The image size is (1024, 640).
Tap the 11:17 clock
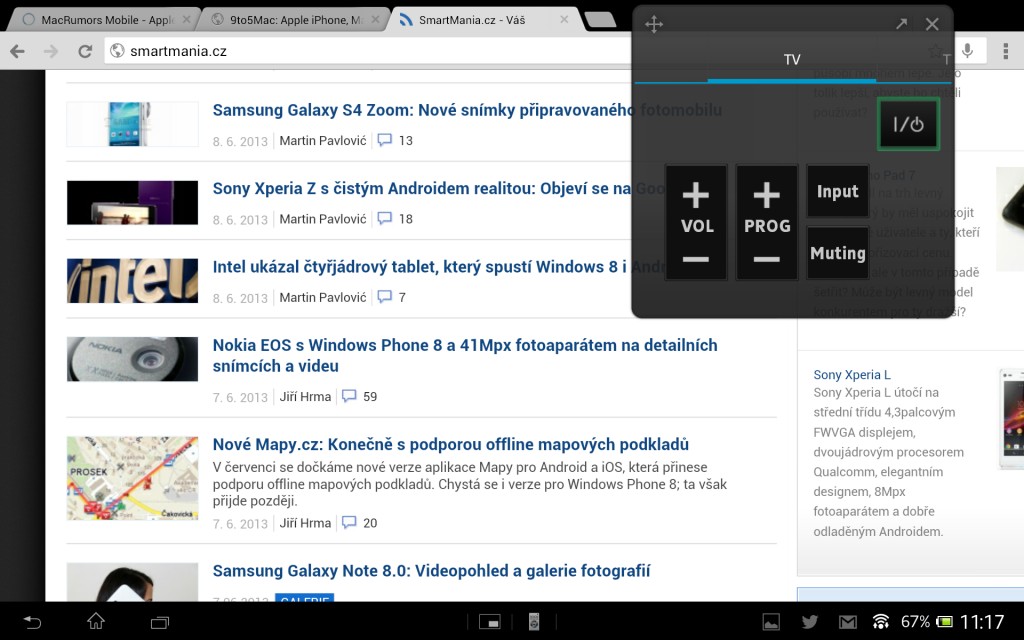(x=982, y=622)
